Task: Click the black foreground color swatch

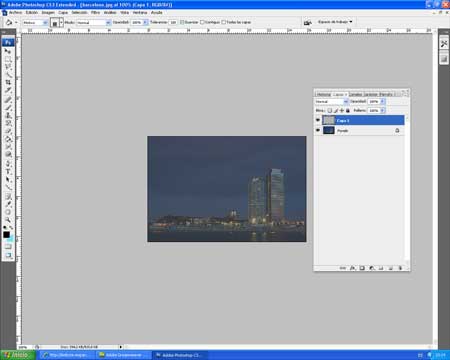Action: (6, 235)
